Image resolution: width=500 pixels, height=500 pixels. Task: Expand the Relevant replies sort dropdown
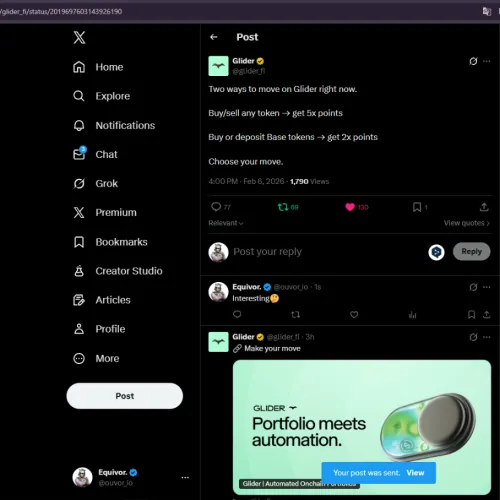tap(226, 223)
